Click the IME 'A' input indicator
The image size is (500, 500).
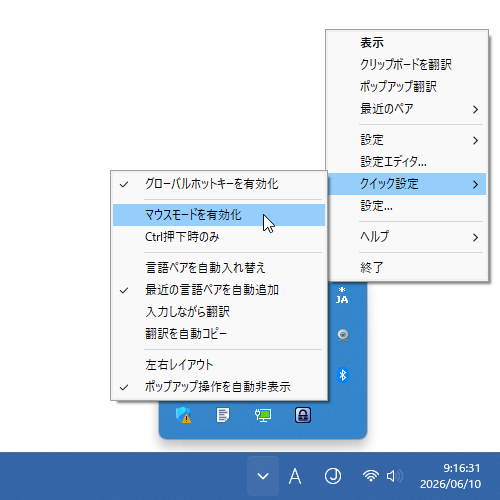tap(295, 476)
